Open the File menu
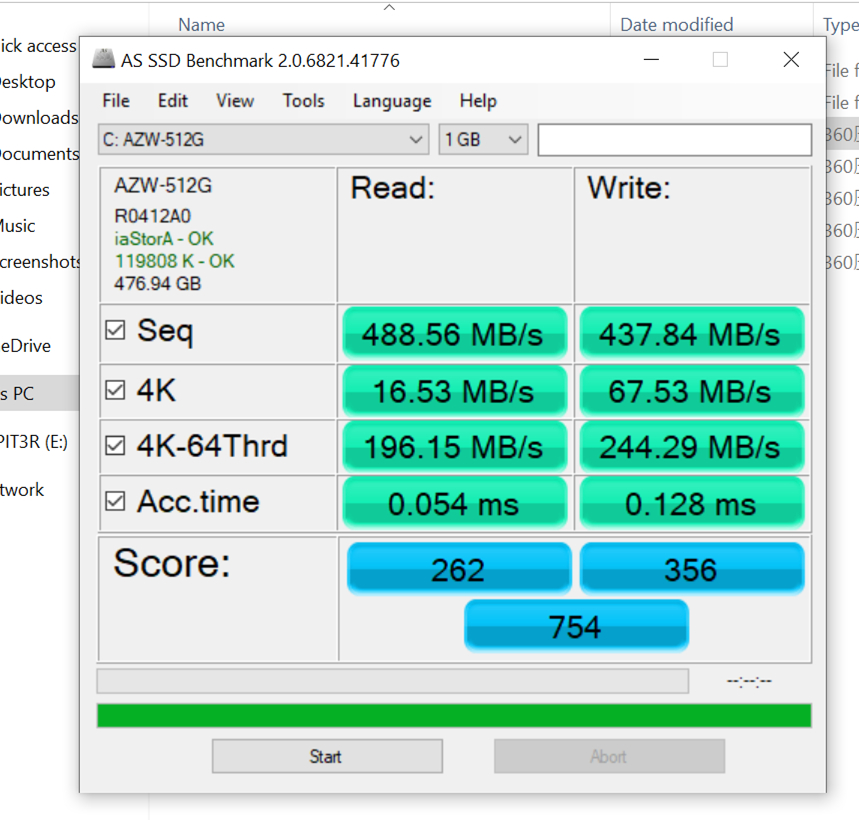Viewport: 859px width, 820px height. click(116, 101)
